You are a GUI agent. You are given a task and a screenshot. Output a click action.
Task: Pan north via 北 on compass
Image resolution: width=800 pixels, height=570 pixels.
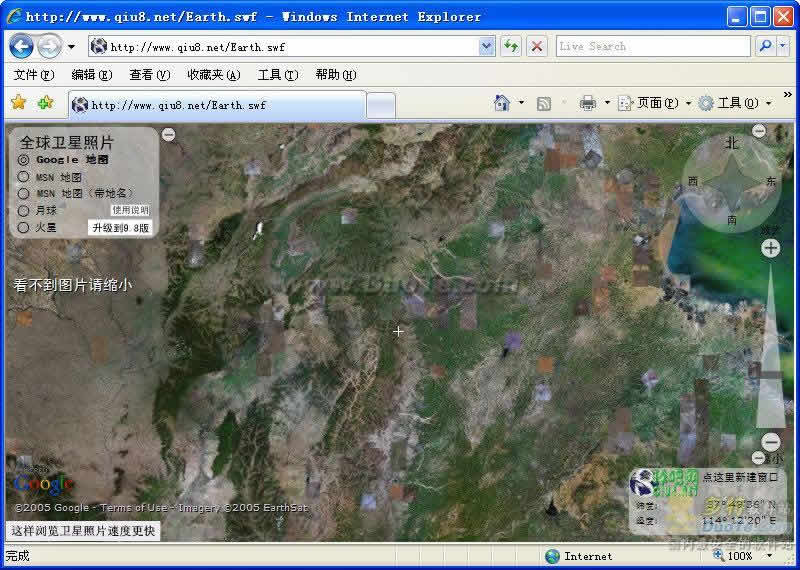pyautogui.click(x=732, y=144)
